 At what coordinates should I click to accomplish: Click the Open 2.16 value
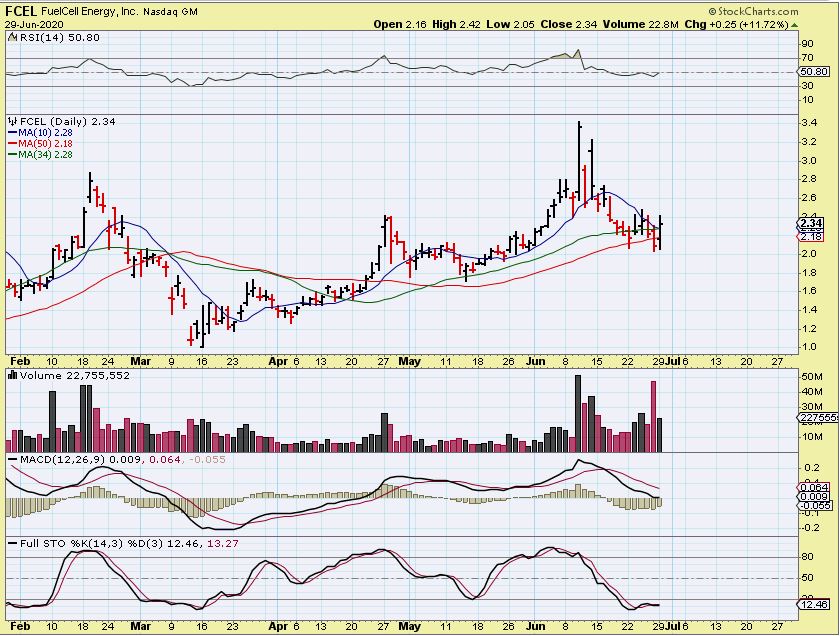[x=400, y=25]
